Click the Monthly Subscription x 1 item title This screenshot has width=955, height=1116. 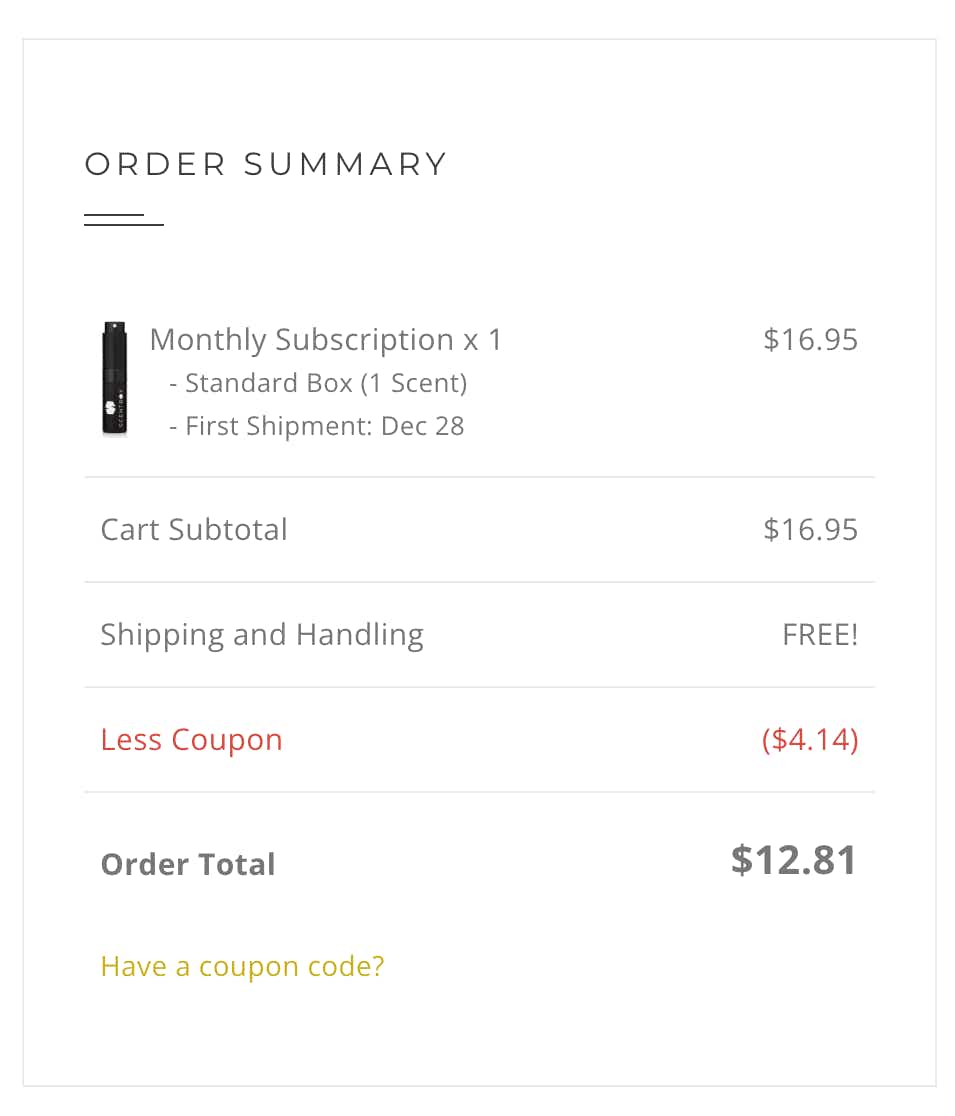325,339
